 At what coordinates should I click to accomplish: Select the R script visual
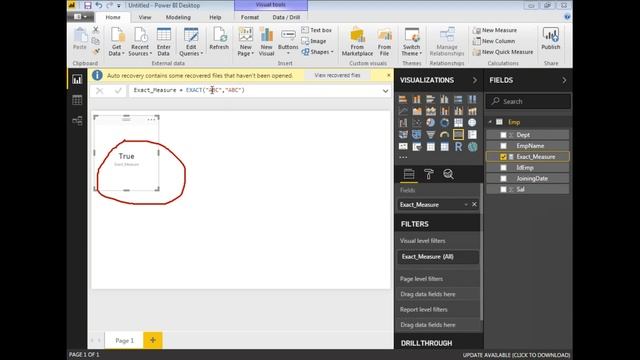tap(458, 147)
